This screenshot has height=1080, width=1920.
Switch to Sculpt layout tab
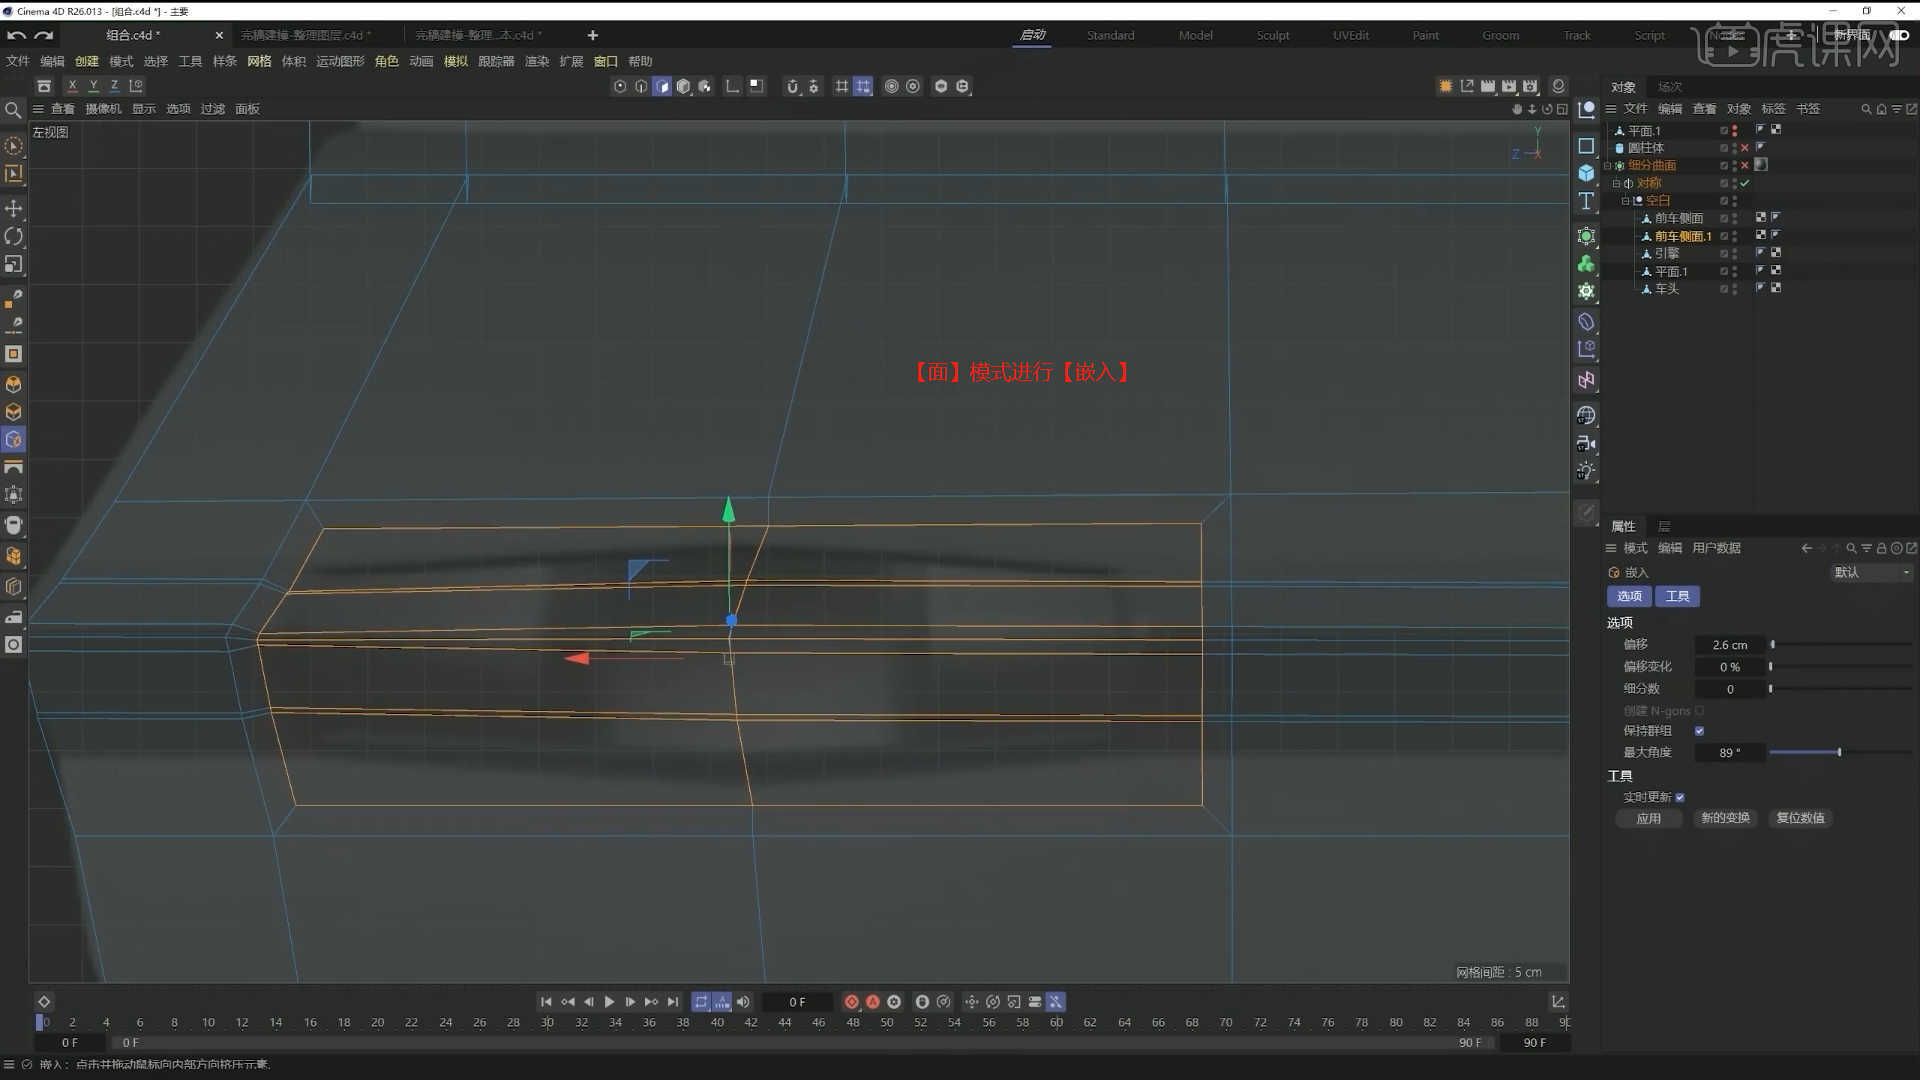[x=1273, y=35]
